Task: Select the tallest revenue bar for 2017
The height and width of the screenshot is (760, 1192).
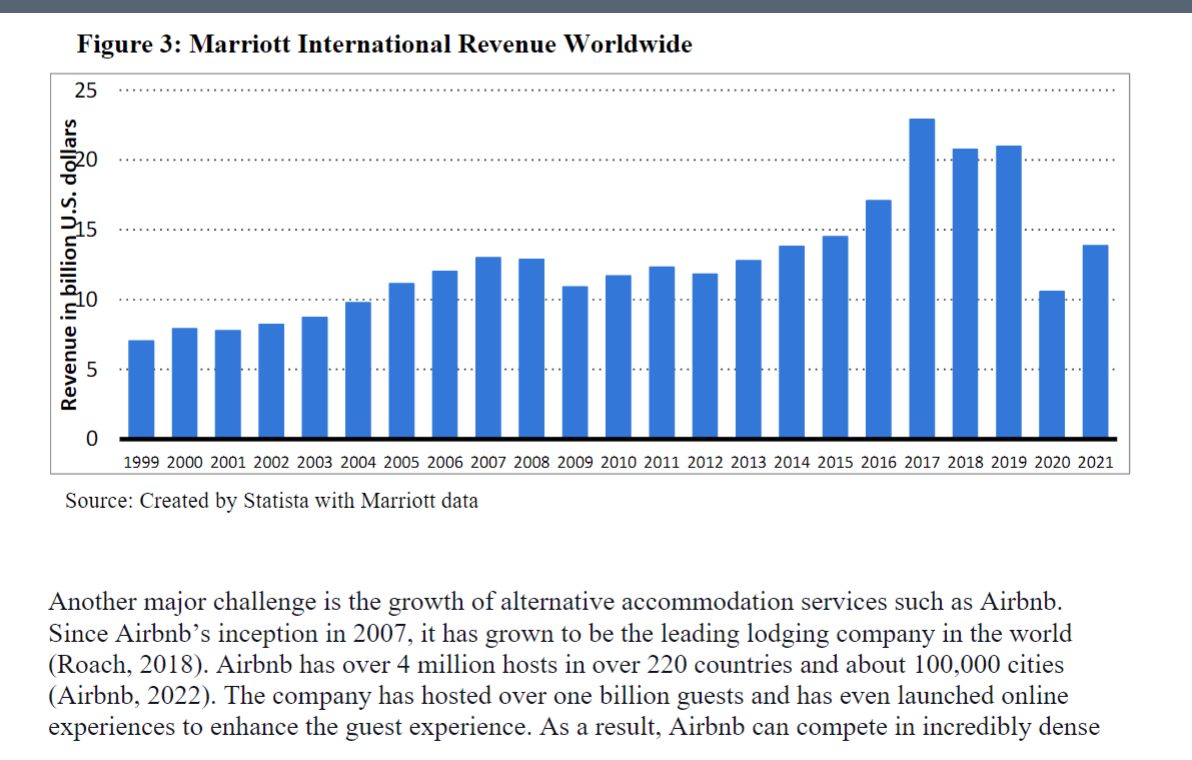Action: [922, 280]
